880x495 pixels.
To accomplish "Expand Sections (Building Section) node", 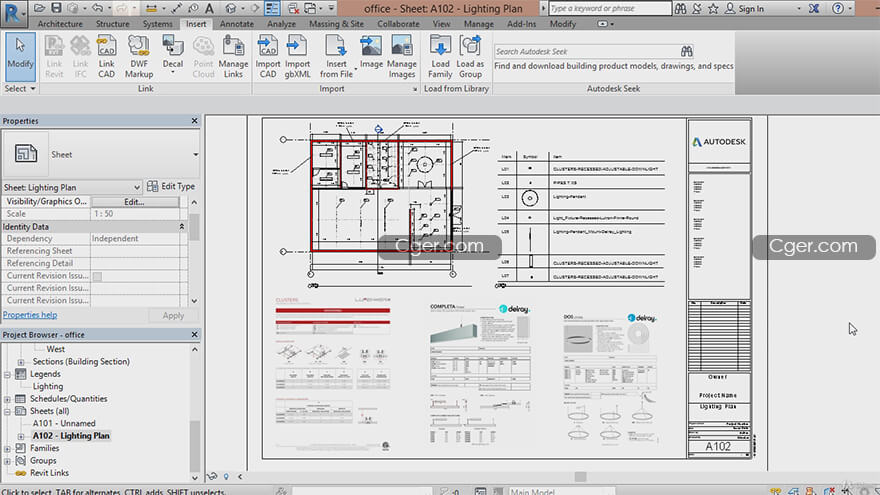I will [x=21, y=362].
